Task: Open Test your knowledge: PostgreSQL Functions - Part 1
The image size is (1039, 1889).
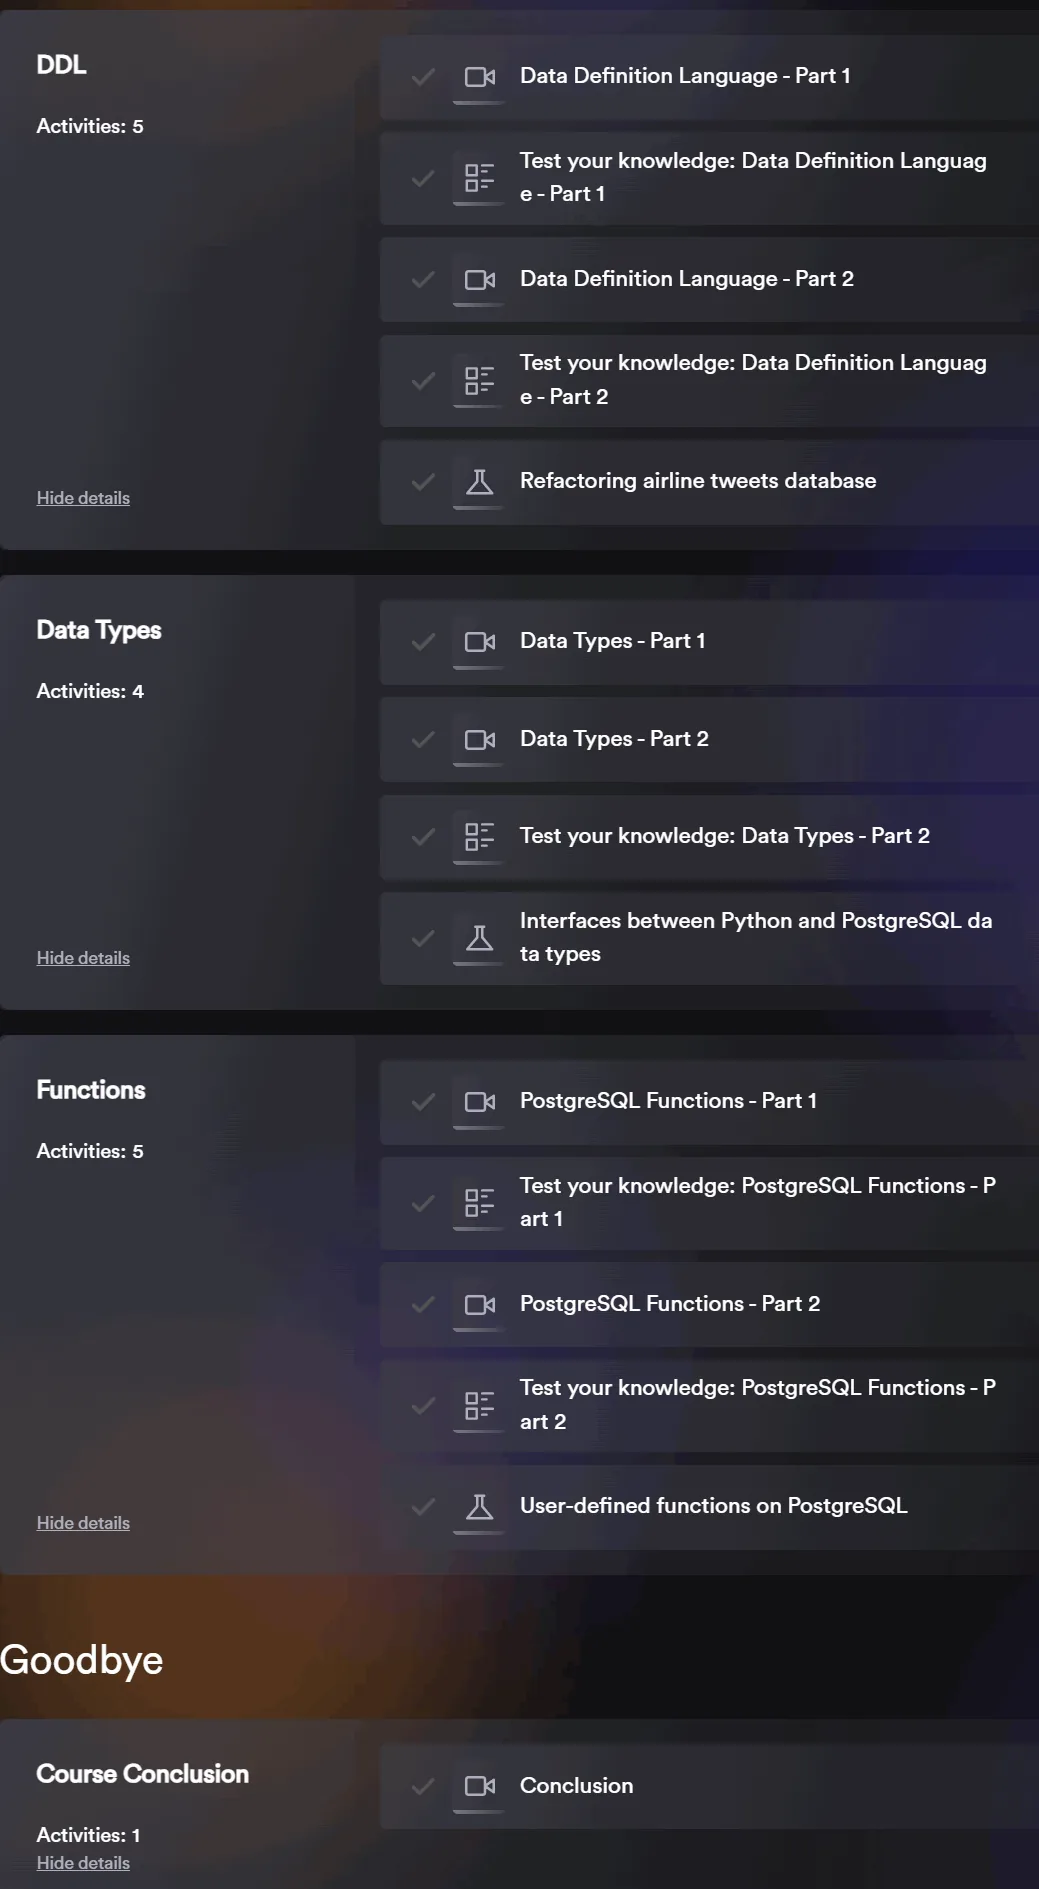Action: click(709, 1203)
